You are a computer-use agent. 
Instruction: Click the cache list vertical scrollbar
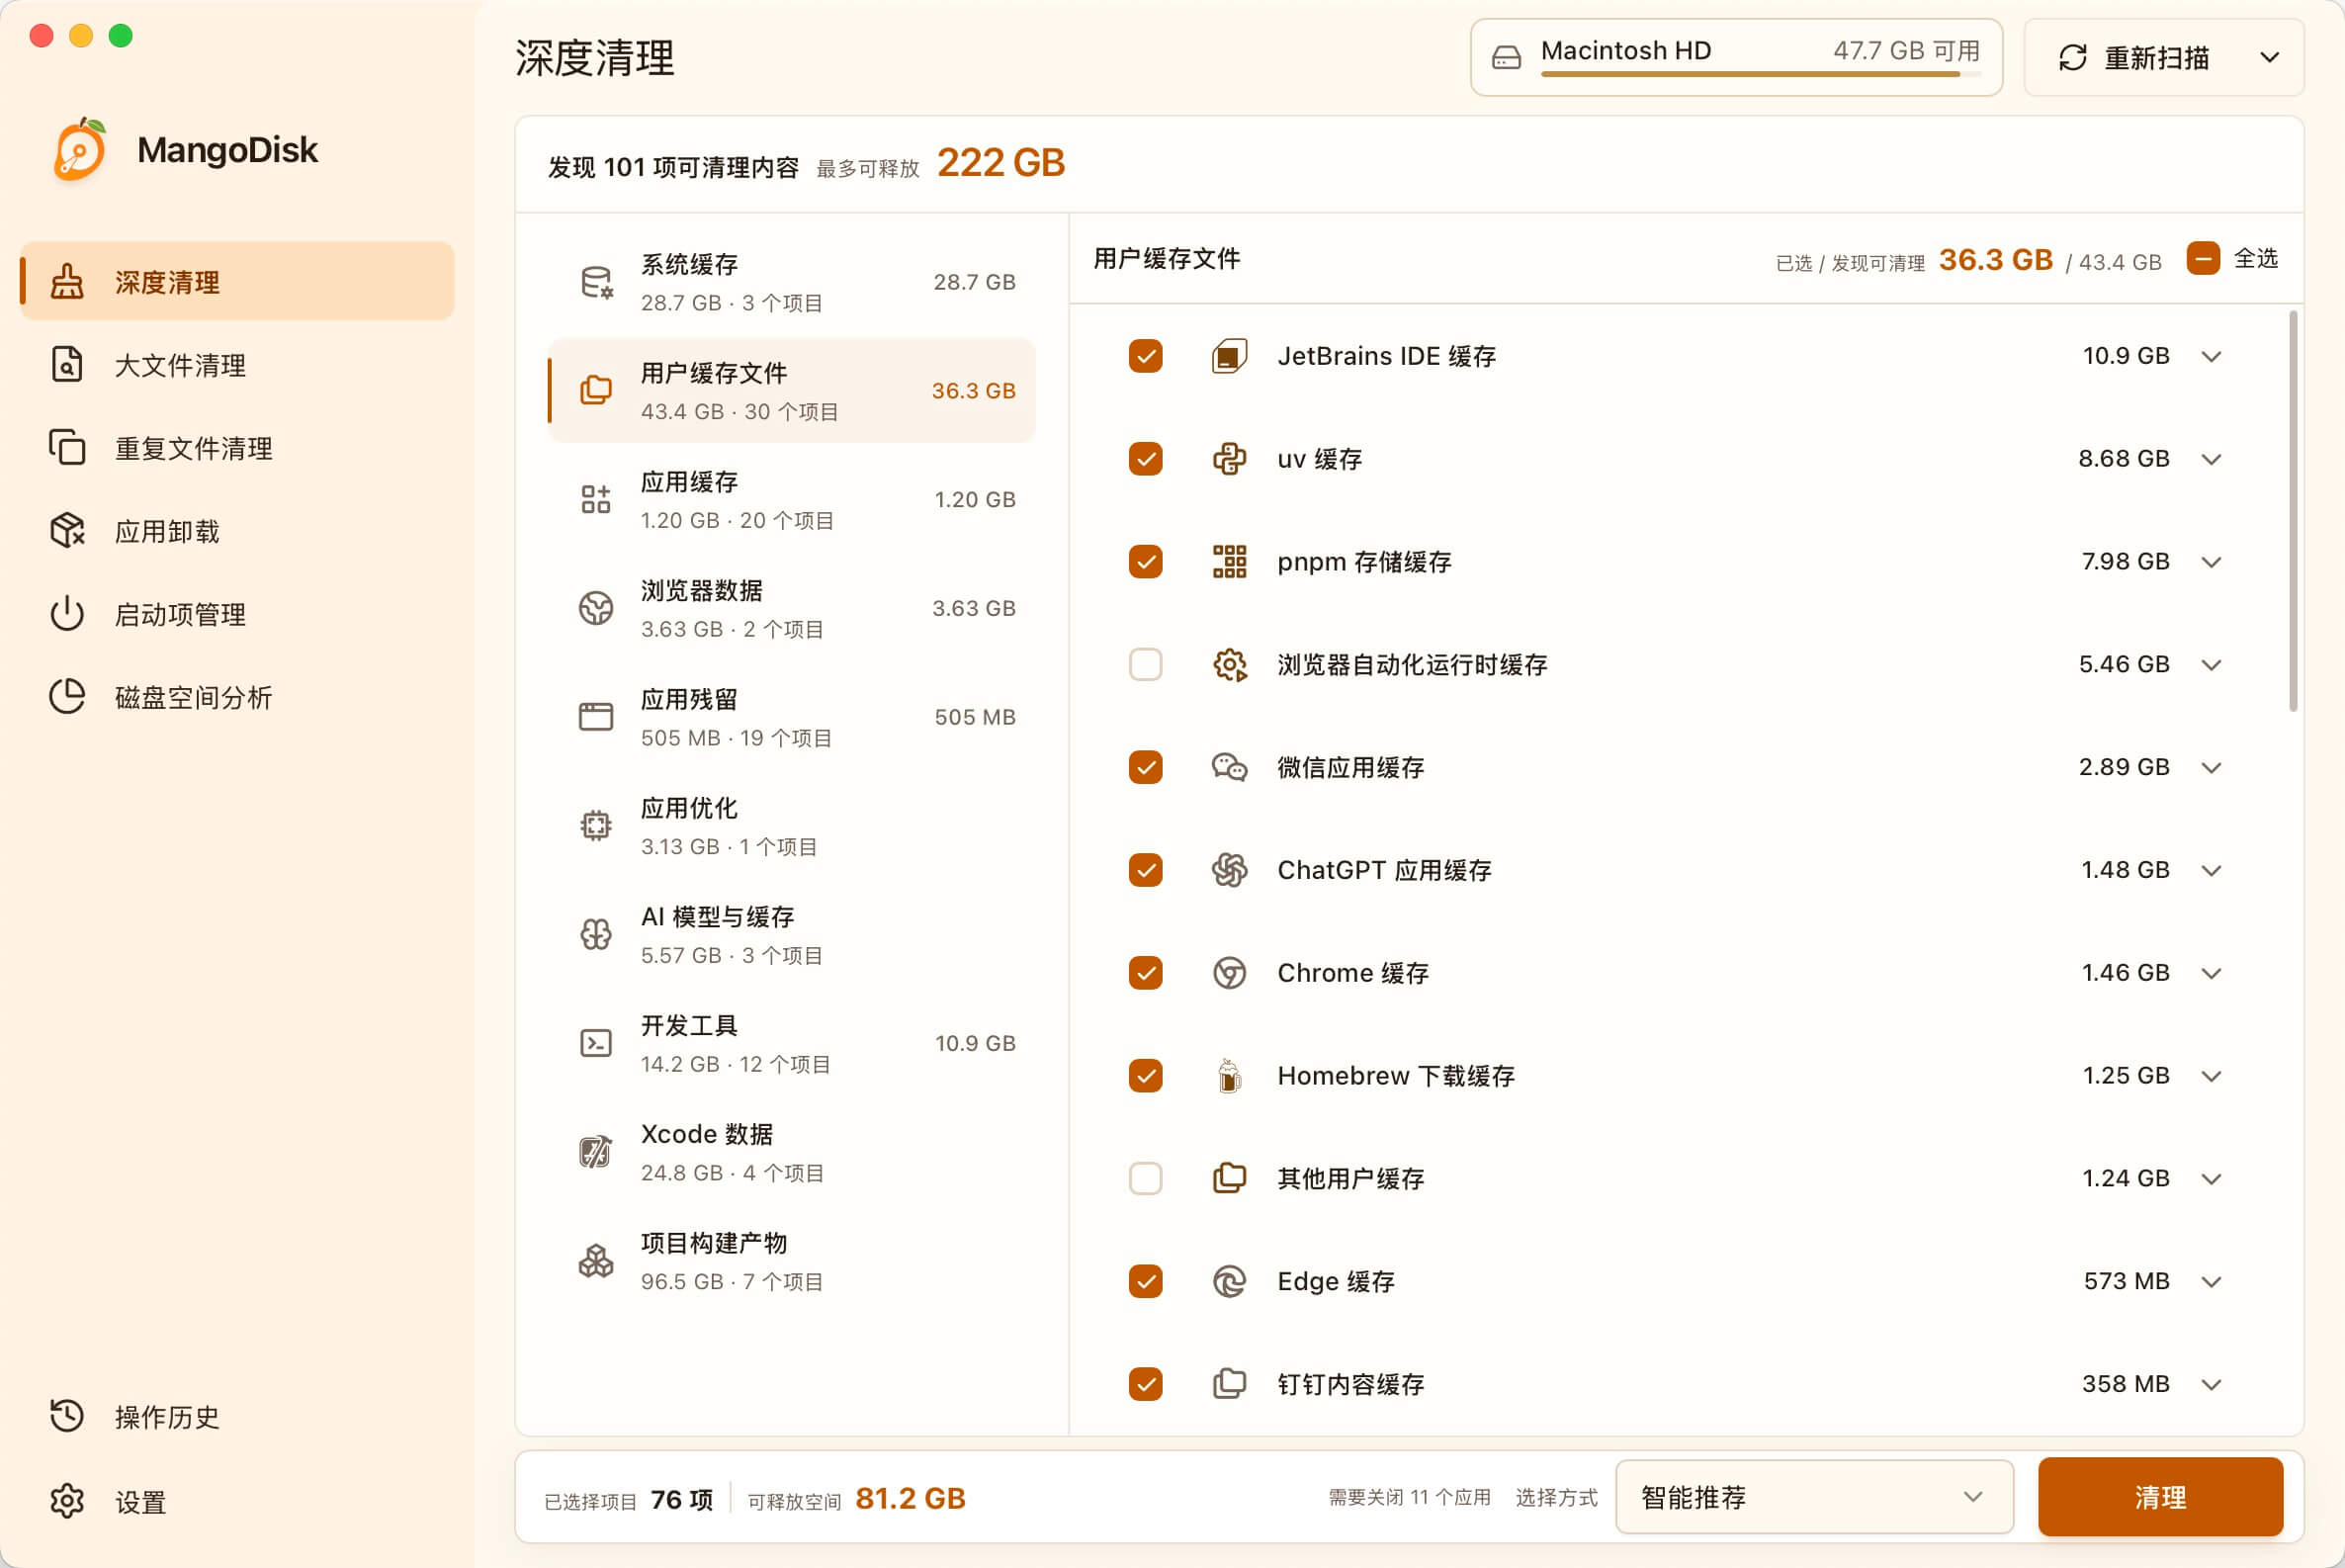pyautogui.click(x=2293, y=511)
